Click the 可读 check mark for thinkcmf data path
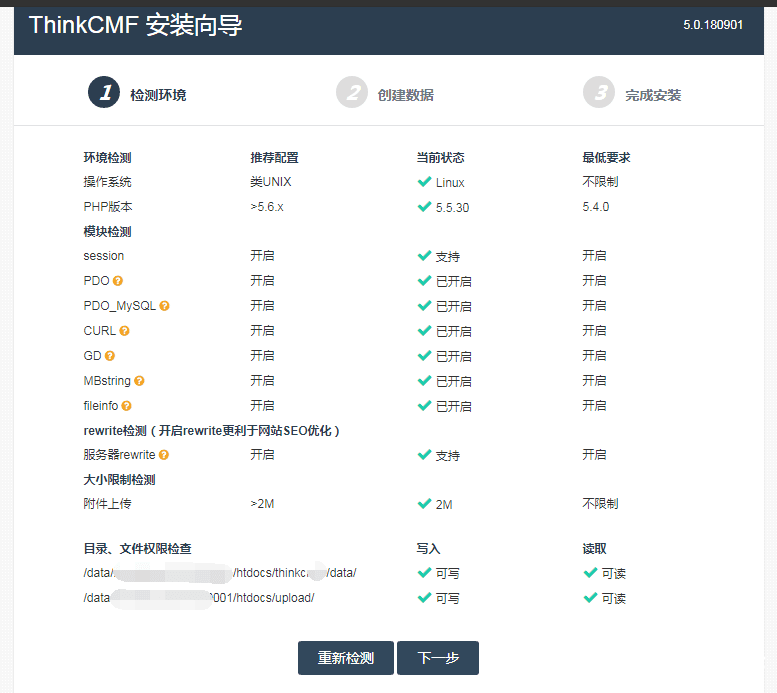The width and height of the screenshot is (777, 693). [x=590, y=573]
